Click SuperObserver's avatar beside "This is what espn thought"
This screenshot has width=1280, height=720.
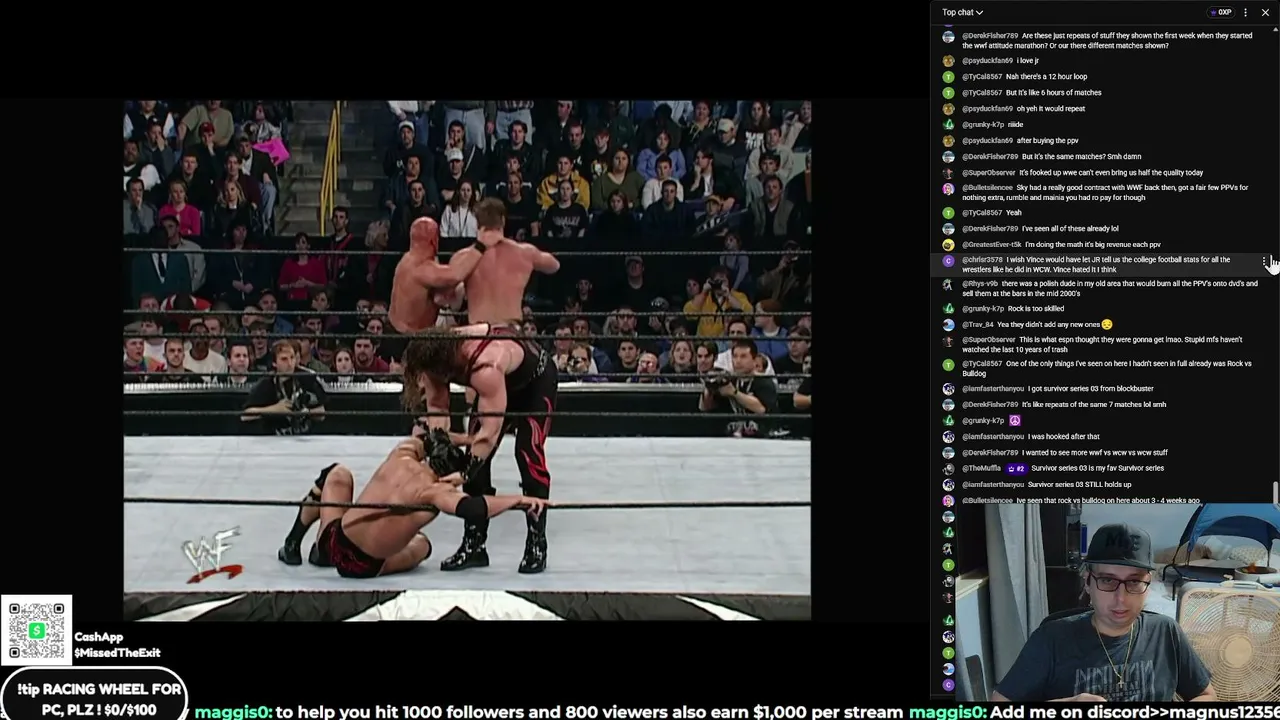pos(948,341)
